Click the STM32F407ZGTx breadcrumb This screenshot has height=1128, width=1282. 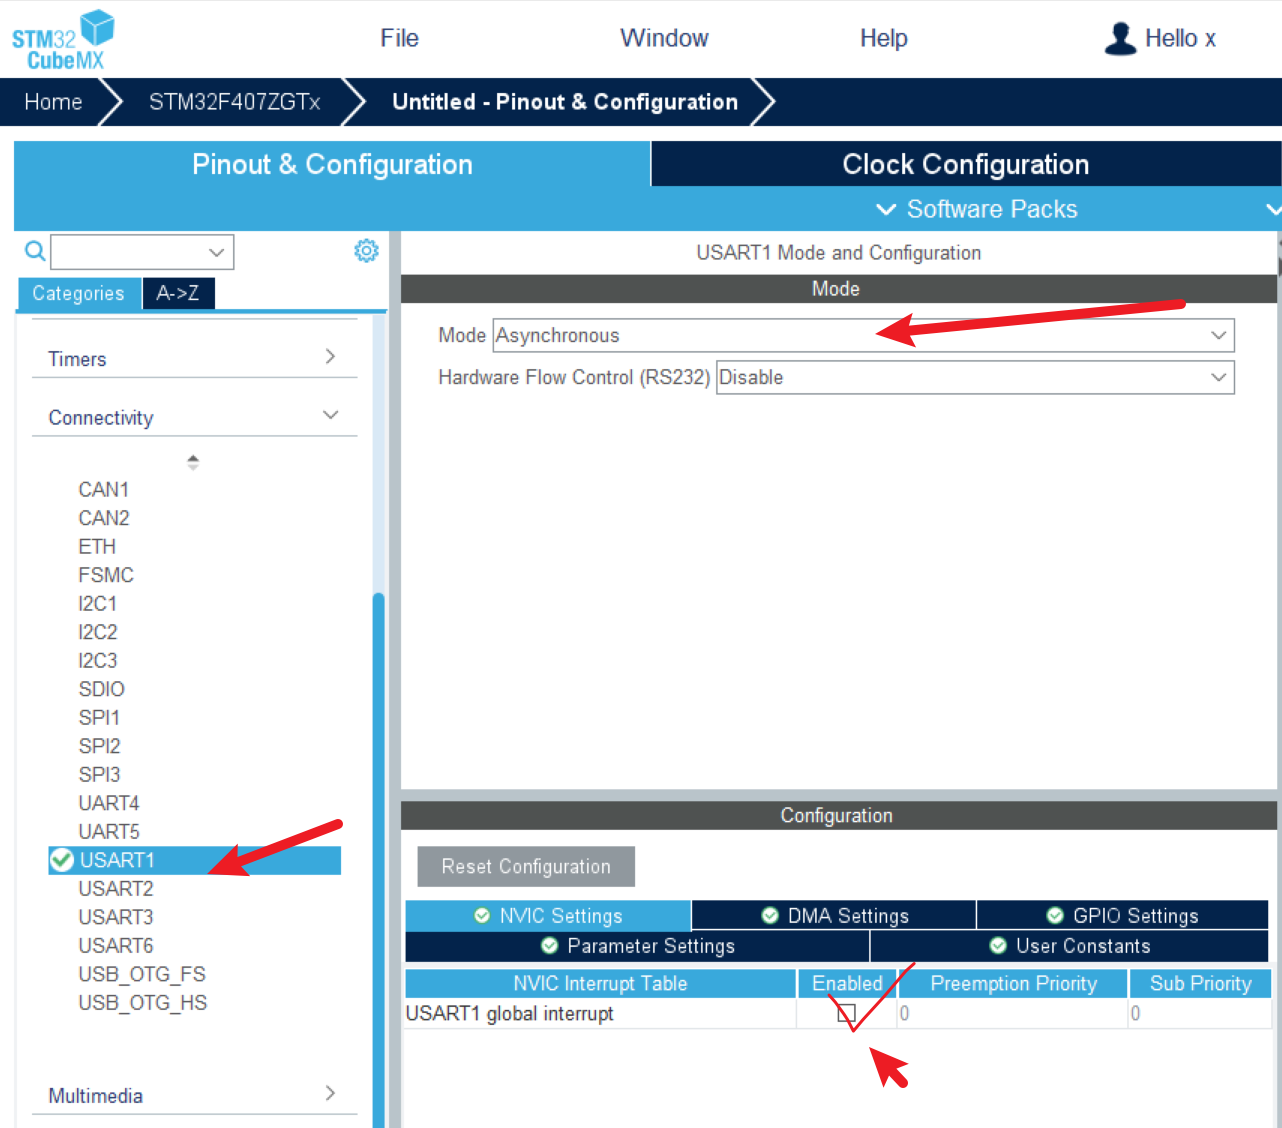(234, 102)
